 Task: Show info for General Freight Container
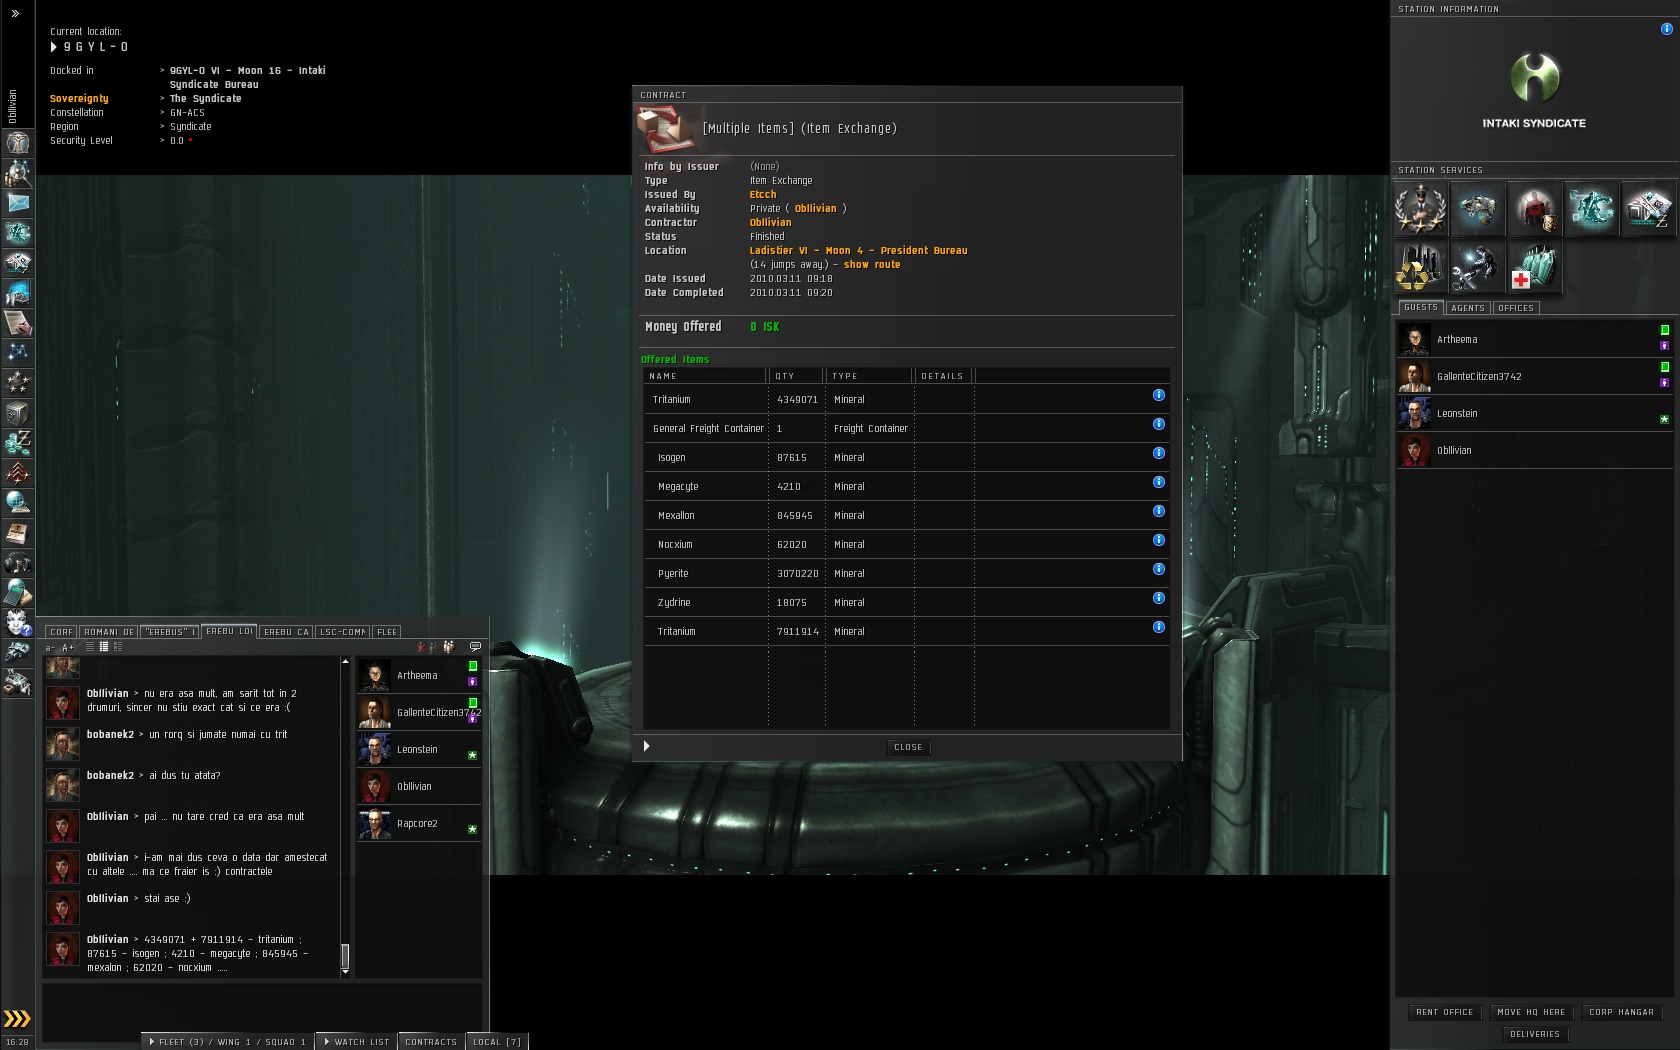coord(1158,424)
